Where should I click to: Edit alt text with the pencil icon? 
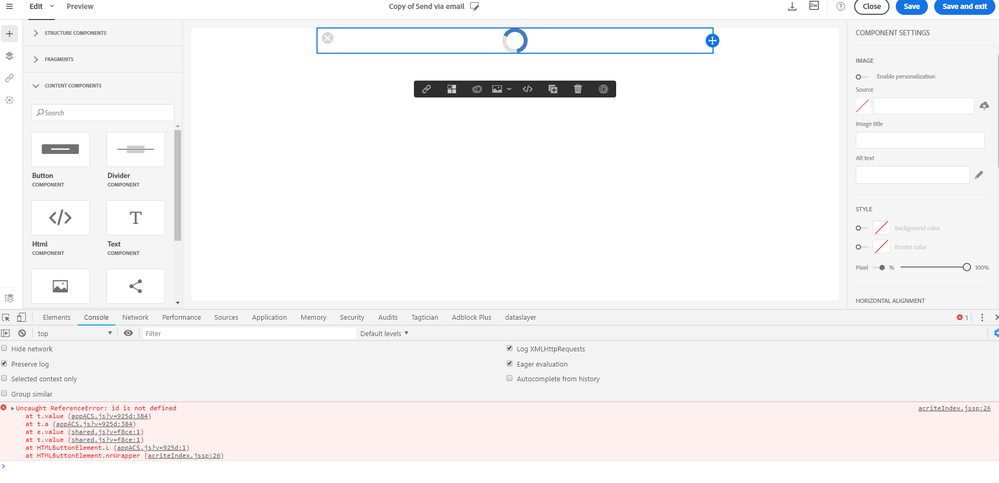point(979,175)
